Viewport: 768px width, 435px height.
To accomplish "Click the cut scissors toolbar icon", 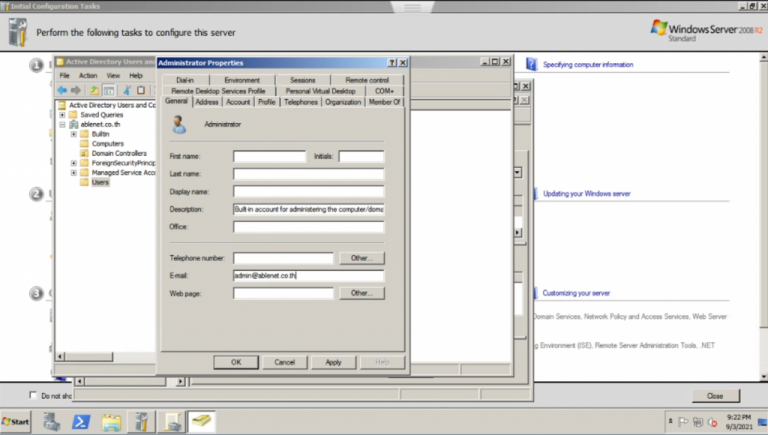I will [127, 90].
